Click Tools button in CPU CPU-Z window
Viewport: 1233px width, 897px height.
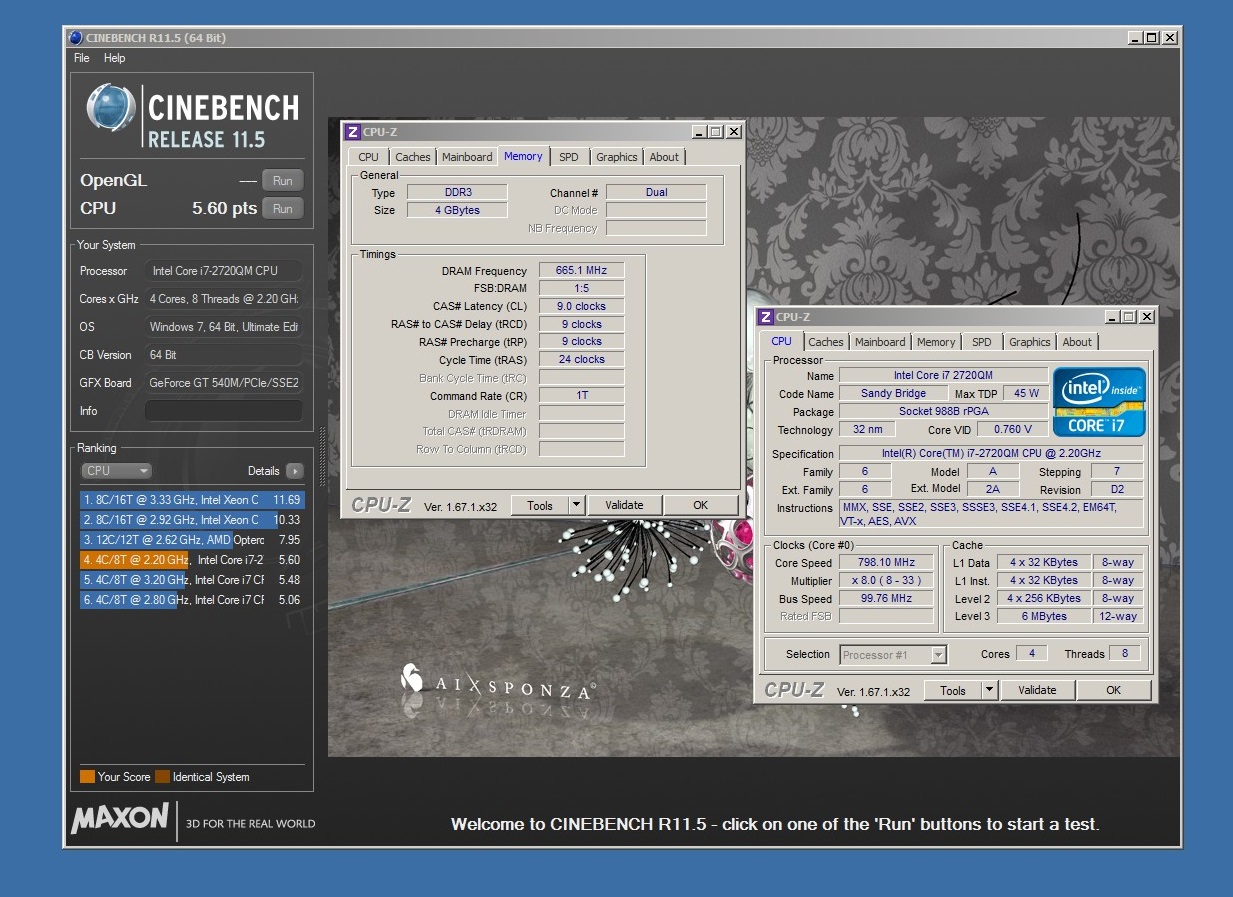[x=953, y=690]
